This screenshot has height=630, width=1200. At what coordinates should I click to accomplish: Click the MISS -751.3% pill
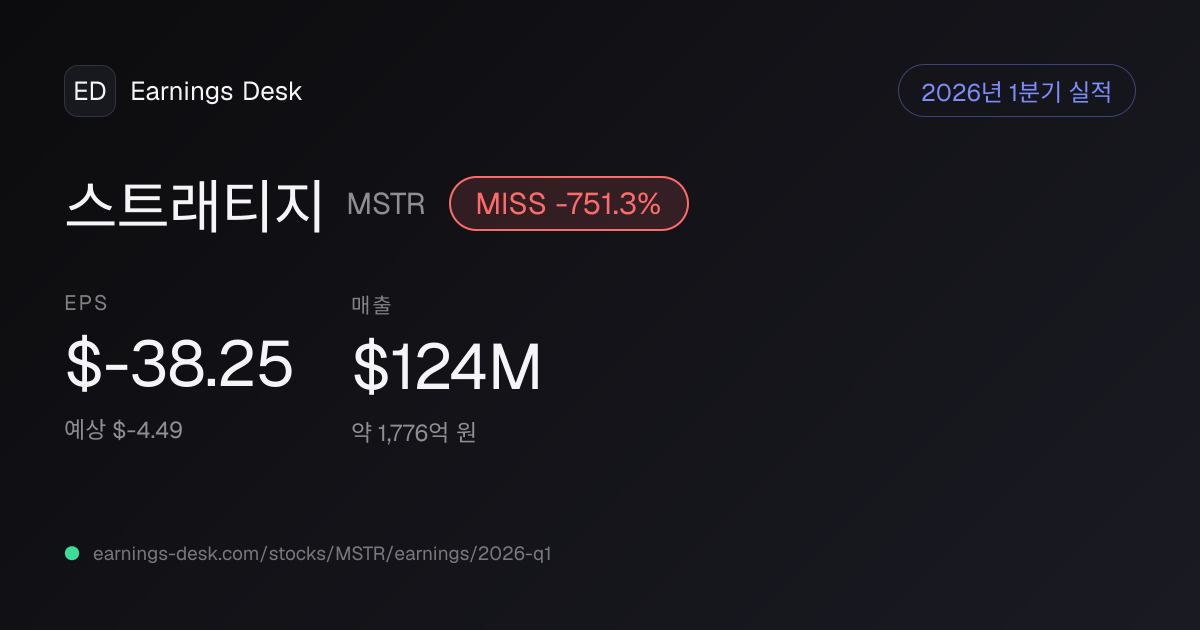(x=569, y=204)
